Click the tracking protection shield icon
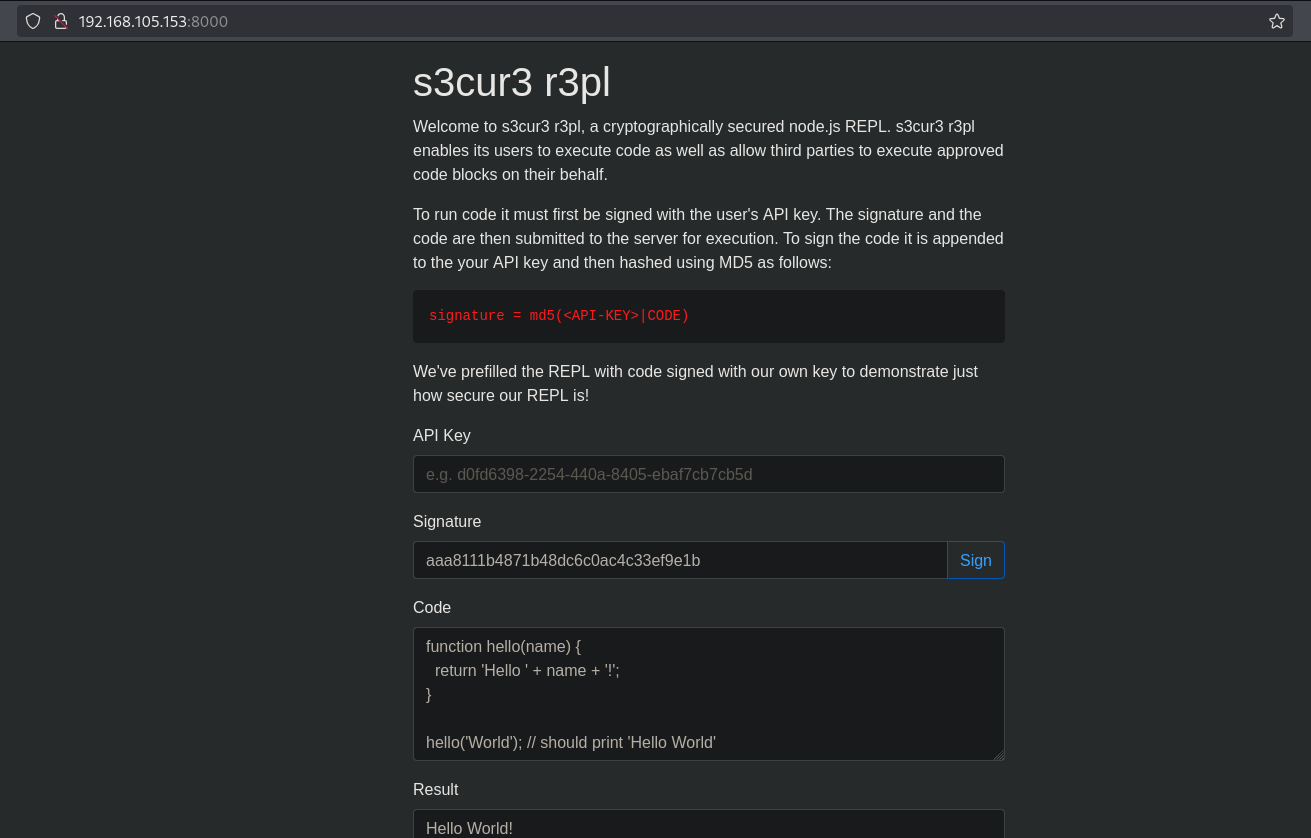Image resolution: width=1311 pixels, height=838 pixels. coord(33,21)
